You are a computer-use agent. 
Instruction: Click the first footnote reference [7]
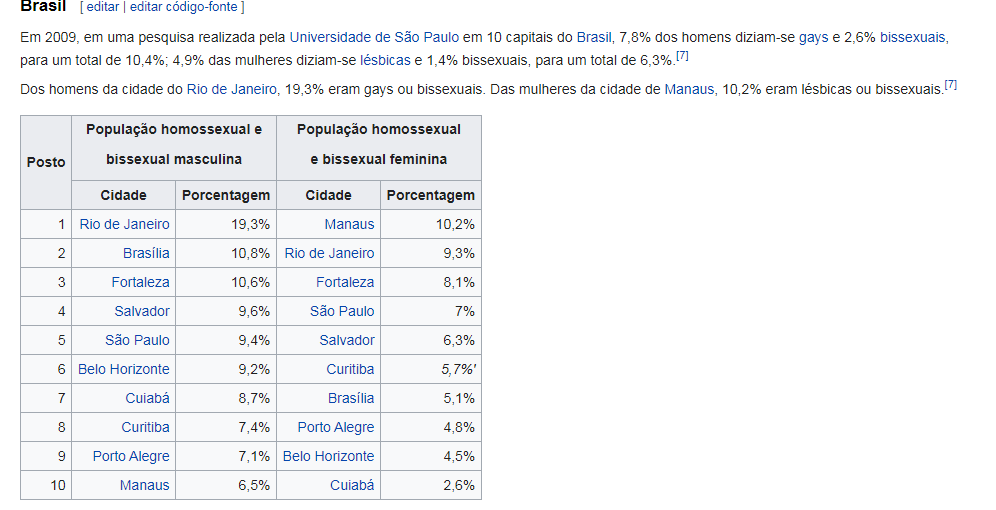pos(682,56)
